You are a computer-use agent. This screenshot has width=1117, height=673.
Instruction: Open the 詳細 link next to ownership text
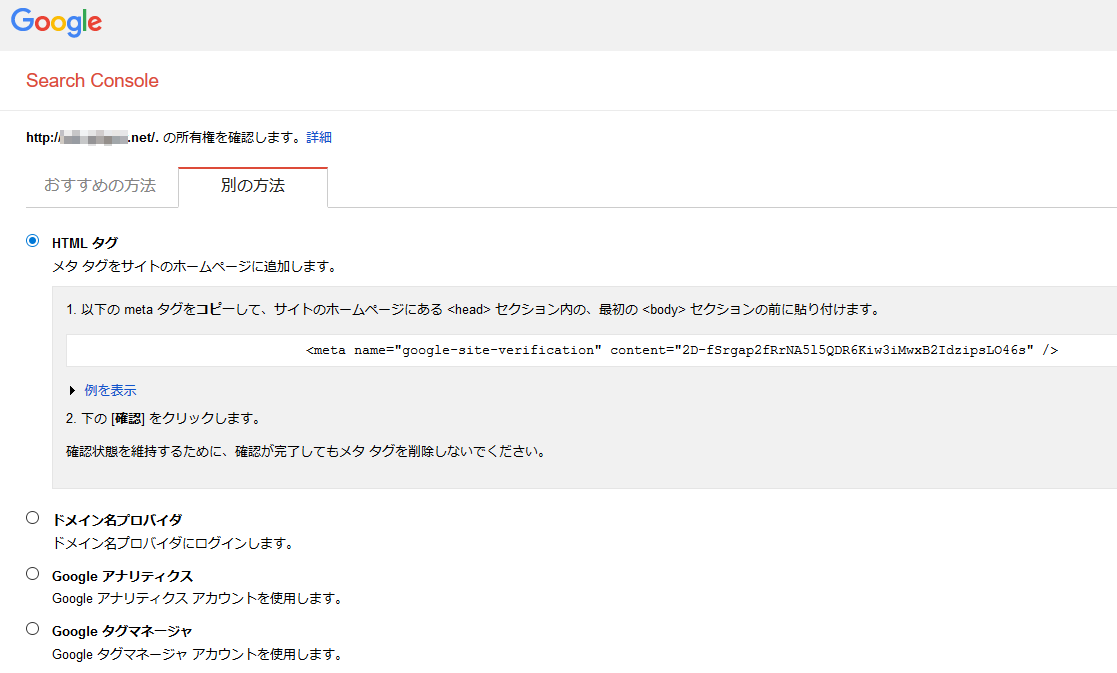tap(319, 137)
